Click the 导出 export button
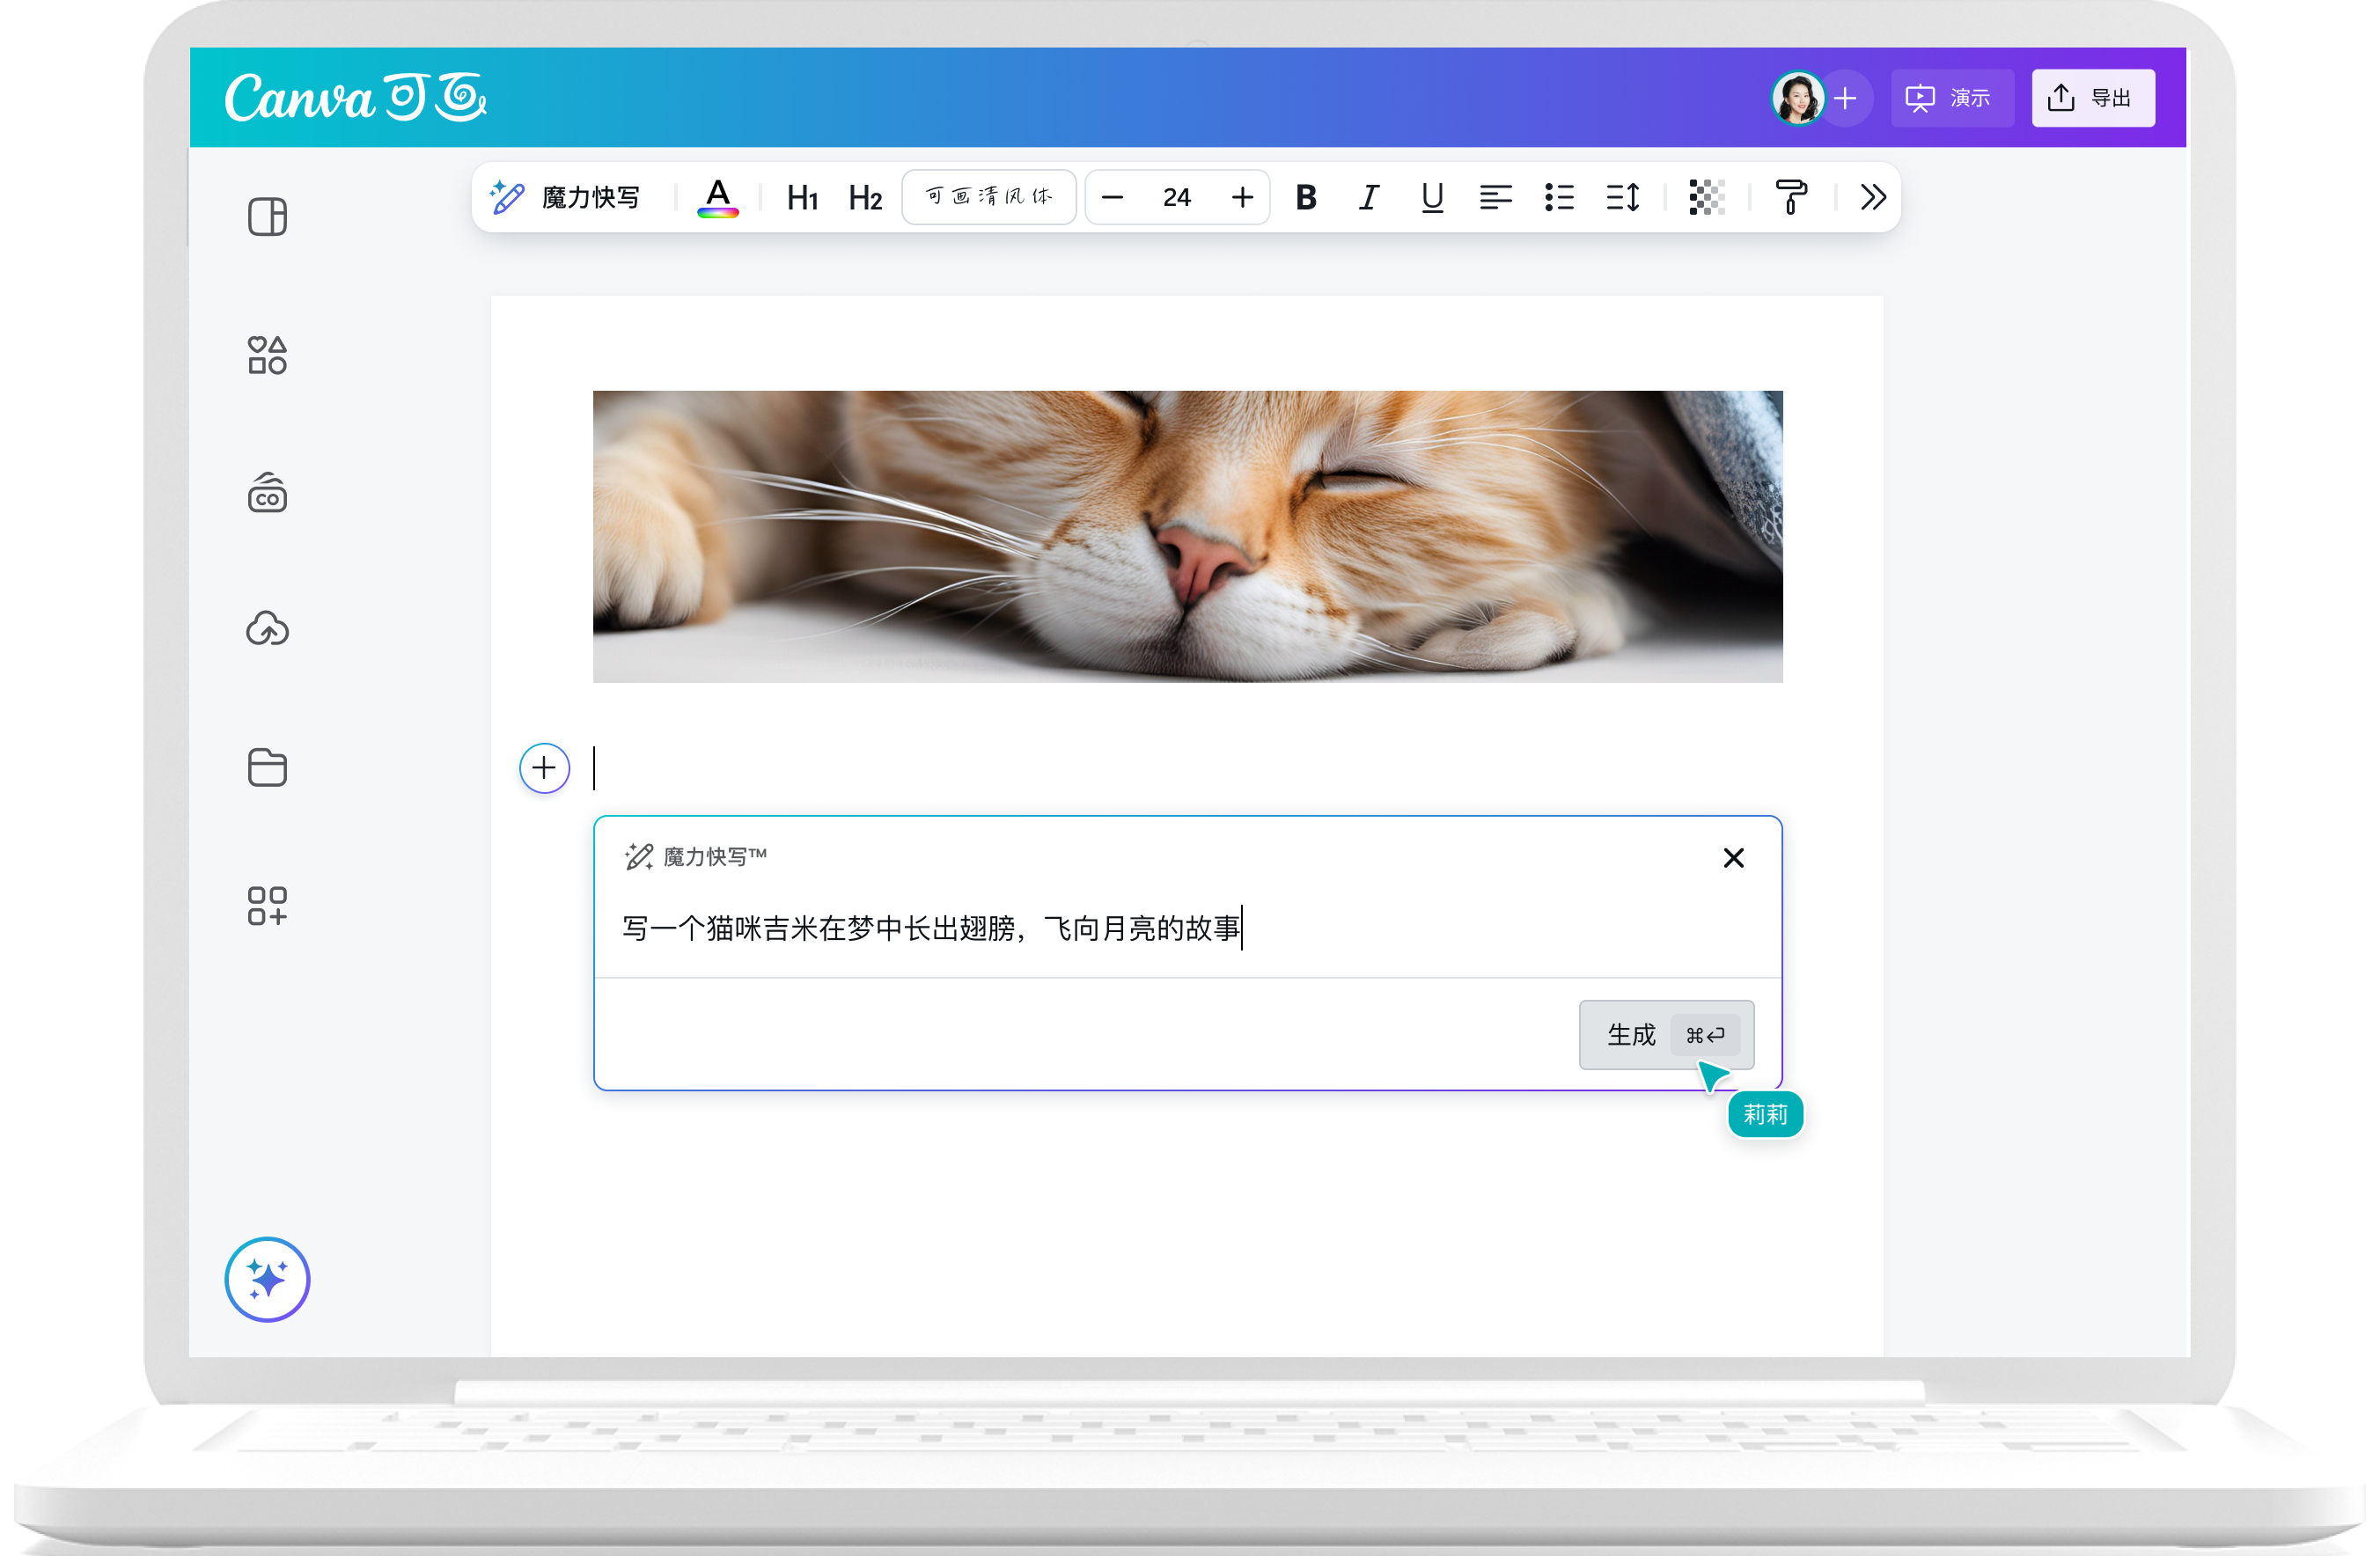2380x1556 pixels. point(2092,98)
